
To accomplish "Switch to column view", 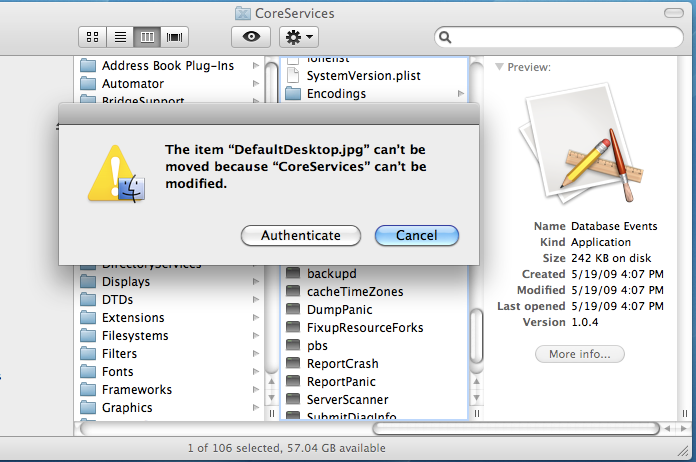I will coord(147,37).
